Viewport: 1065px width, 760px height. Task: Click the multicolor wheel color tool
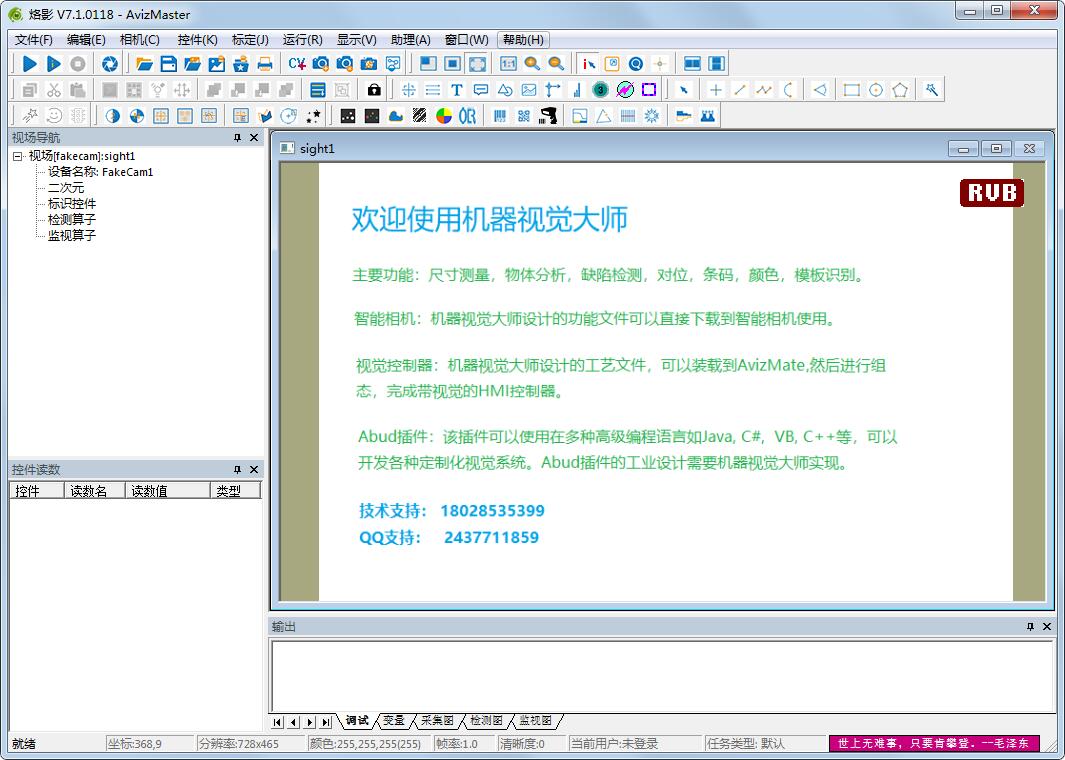point(444,116)
